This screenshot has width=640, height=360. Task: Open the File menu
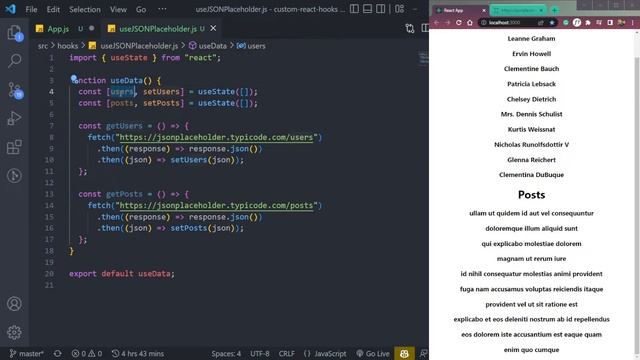tap(31, 9)
